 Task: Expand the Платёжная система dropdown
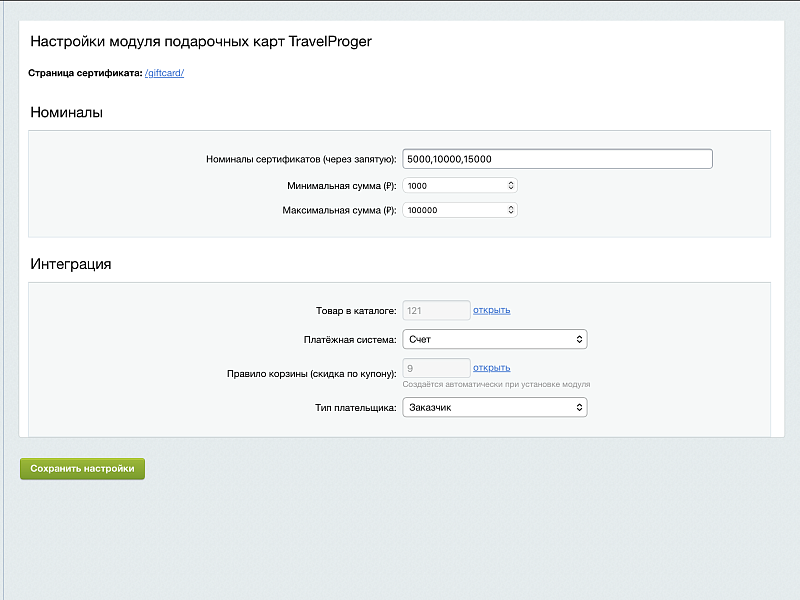point(495,339)
